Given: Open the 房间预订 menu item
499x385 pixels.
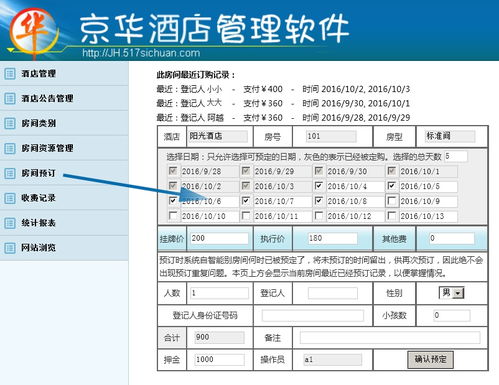Looking at the screenshot, I should [x=64, y=173].
